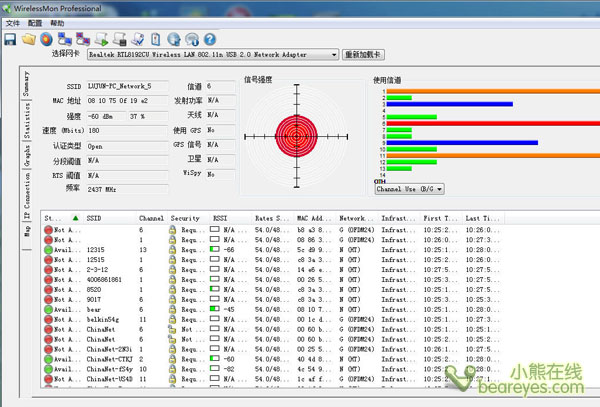Viewport: 600px width, 407px height.
Task: Click the red status circle for ChinaNet-US4D
Action: coord(48,379)
